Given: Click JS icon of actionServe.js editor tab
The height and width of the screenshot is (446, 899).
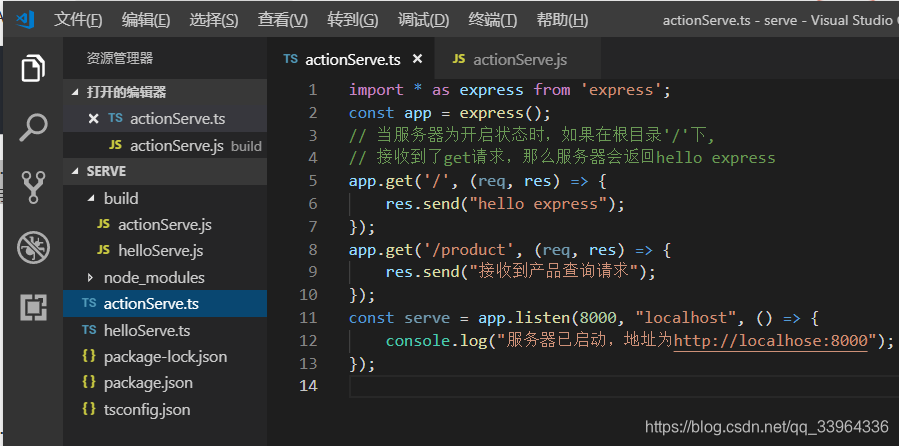Looking at the screenshot, I should (459, 59).
